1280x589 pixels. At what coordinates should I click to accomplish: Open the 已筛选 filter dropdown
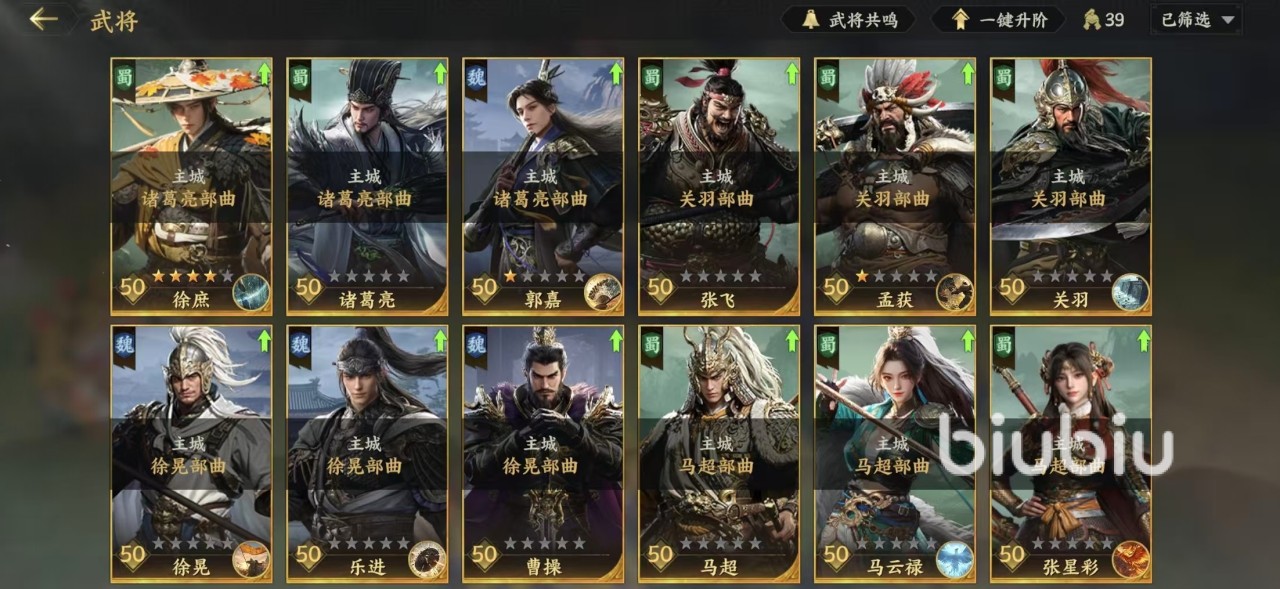coord(1196,19)
